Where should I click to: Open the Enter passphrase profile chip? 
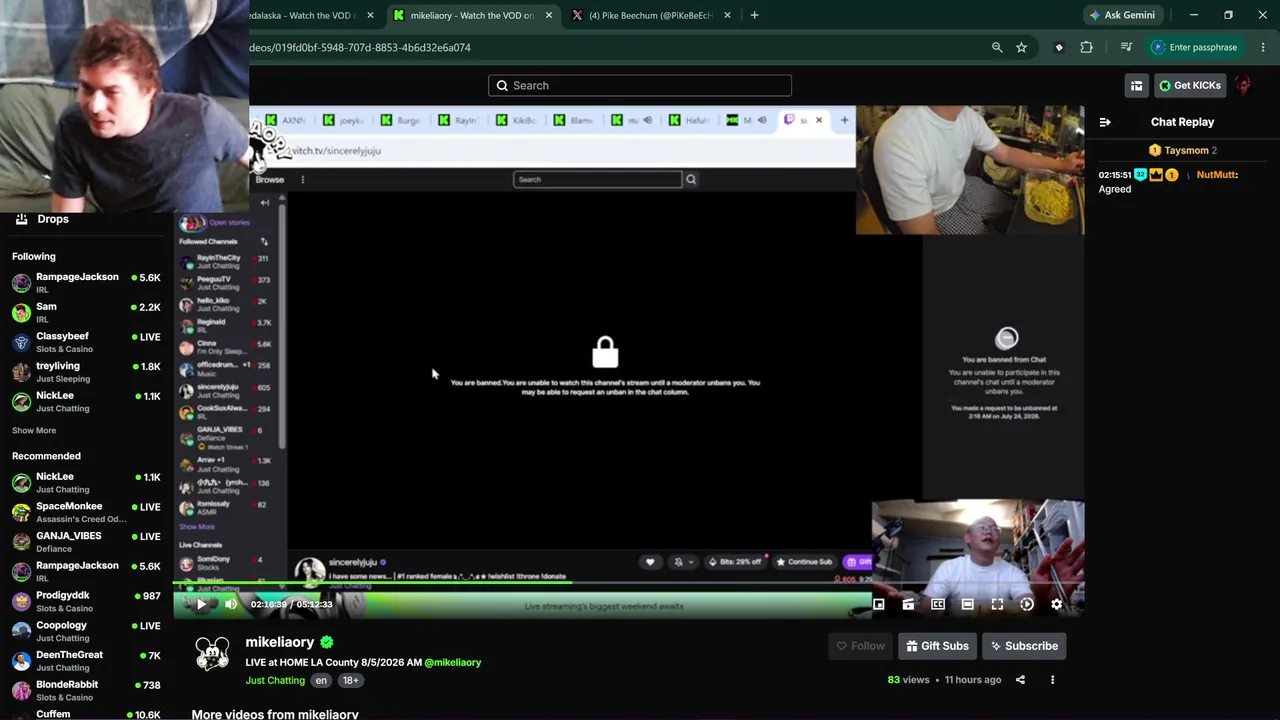[x=1194, y=47]
